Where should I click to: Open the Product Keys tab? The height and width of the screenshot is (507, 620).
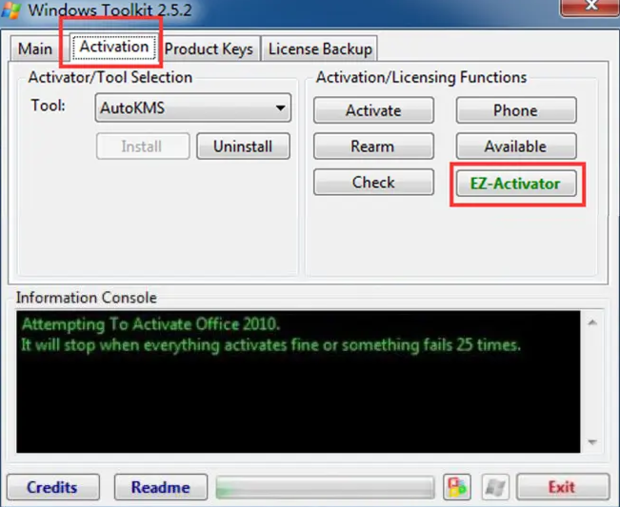[209, 49]
